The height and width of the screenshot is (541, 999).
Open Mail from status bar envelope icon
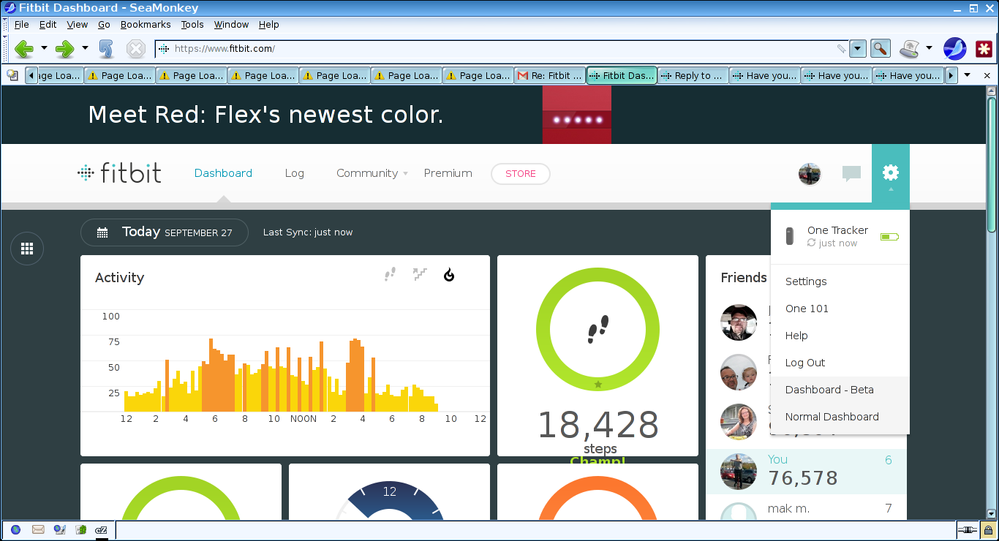[x=38, y=530]
